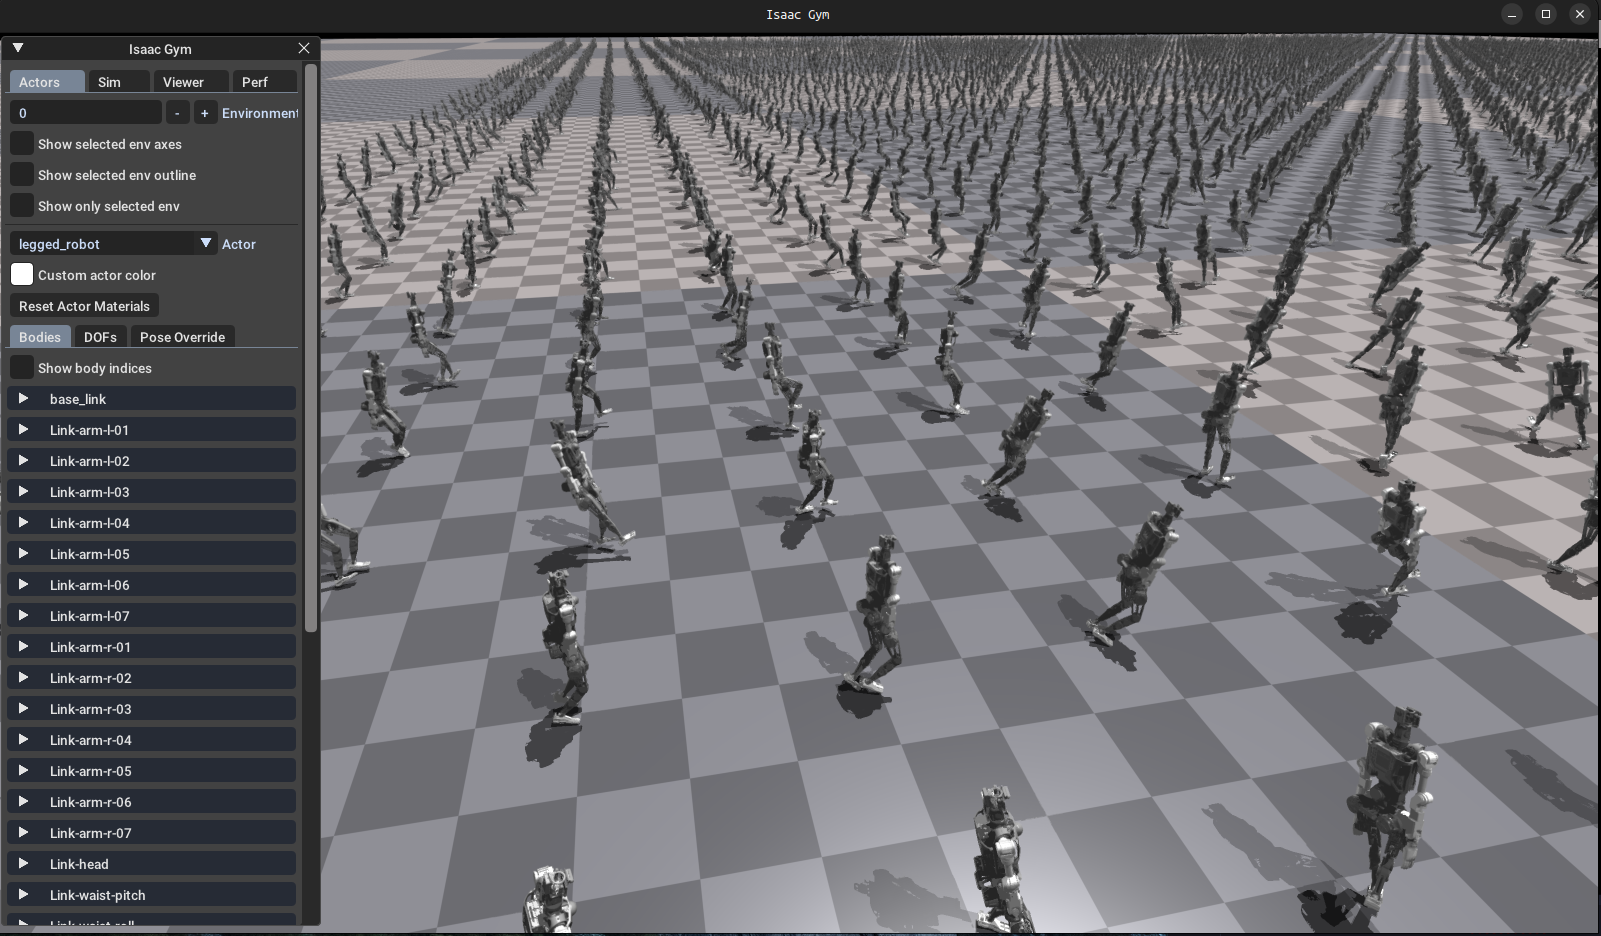Switch to the Actors tab
The height and width of the screenshot is (936, 1601).
(x=47, y=82)
